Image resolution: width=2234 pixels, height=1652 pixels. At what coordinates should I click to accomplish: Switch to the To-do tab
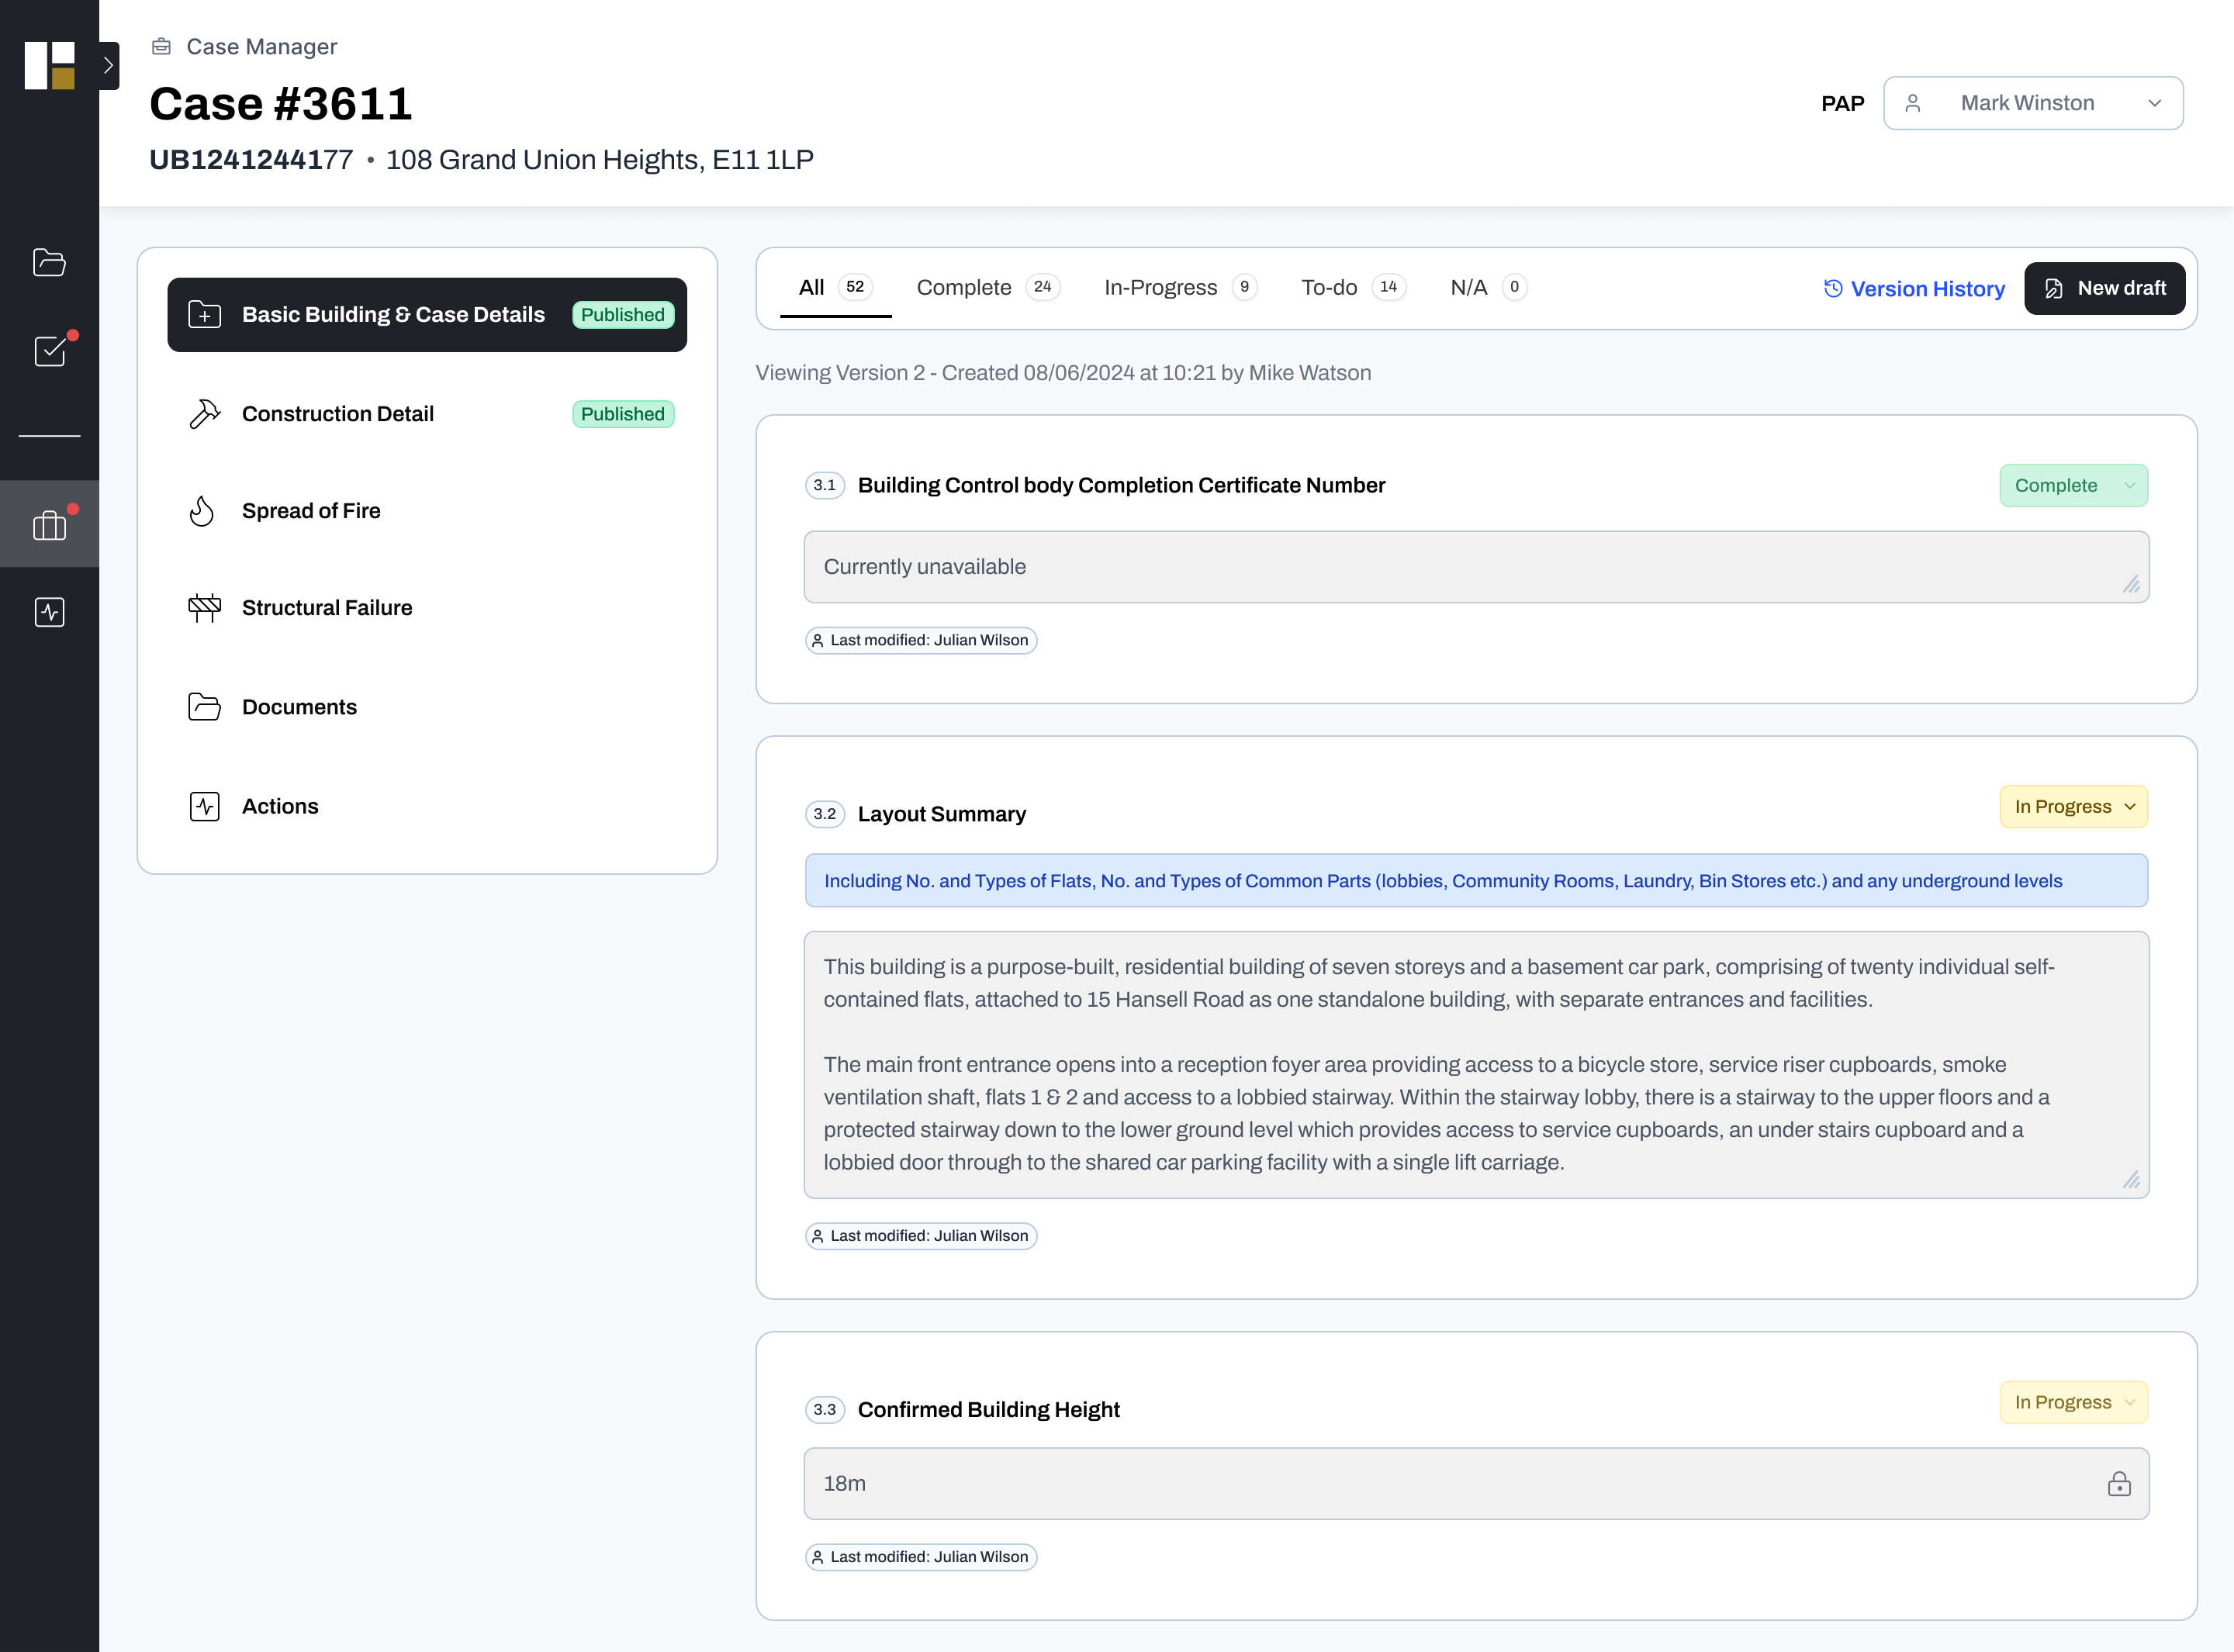coord(1353,288)
